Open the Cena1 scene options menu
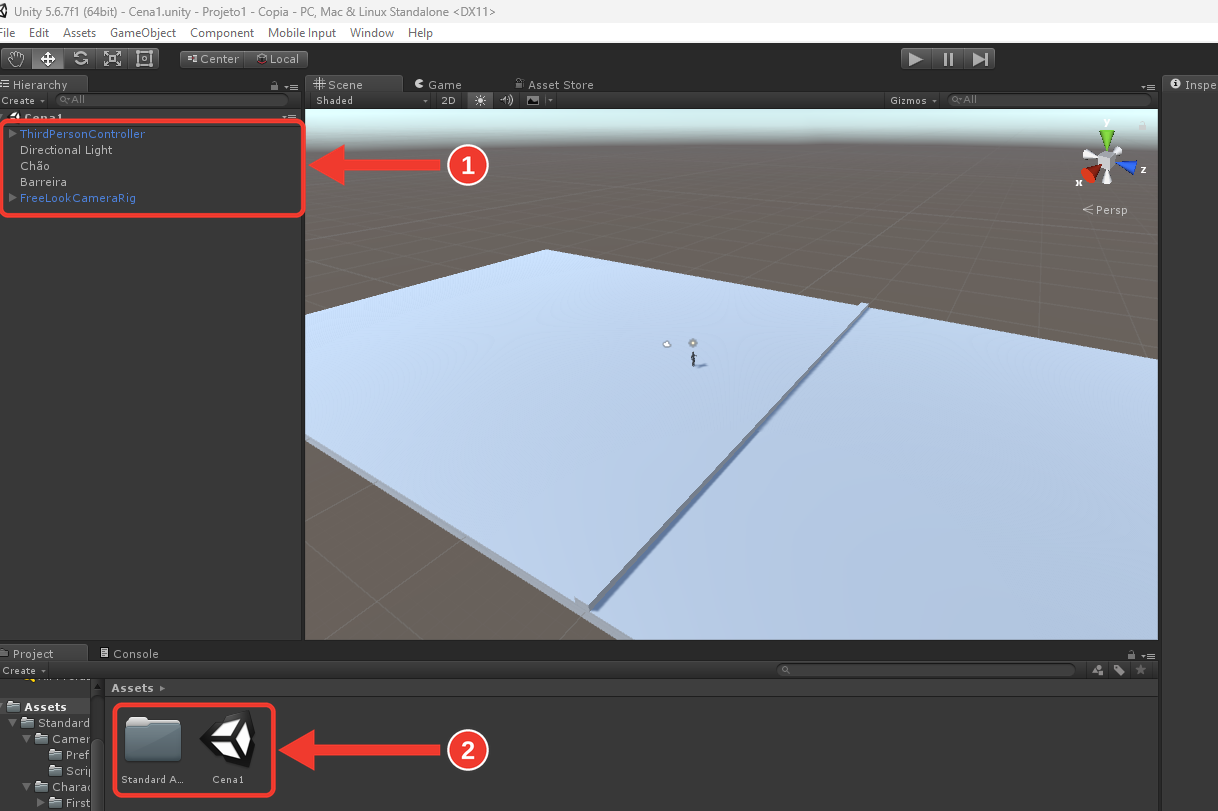Screen dimensions: 1218x811 (x=291, y=117)
